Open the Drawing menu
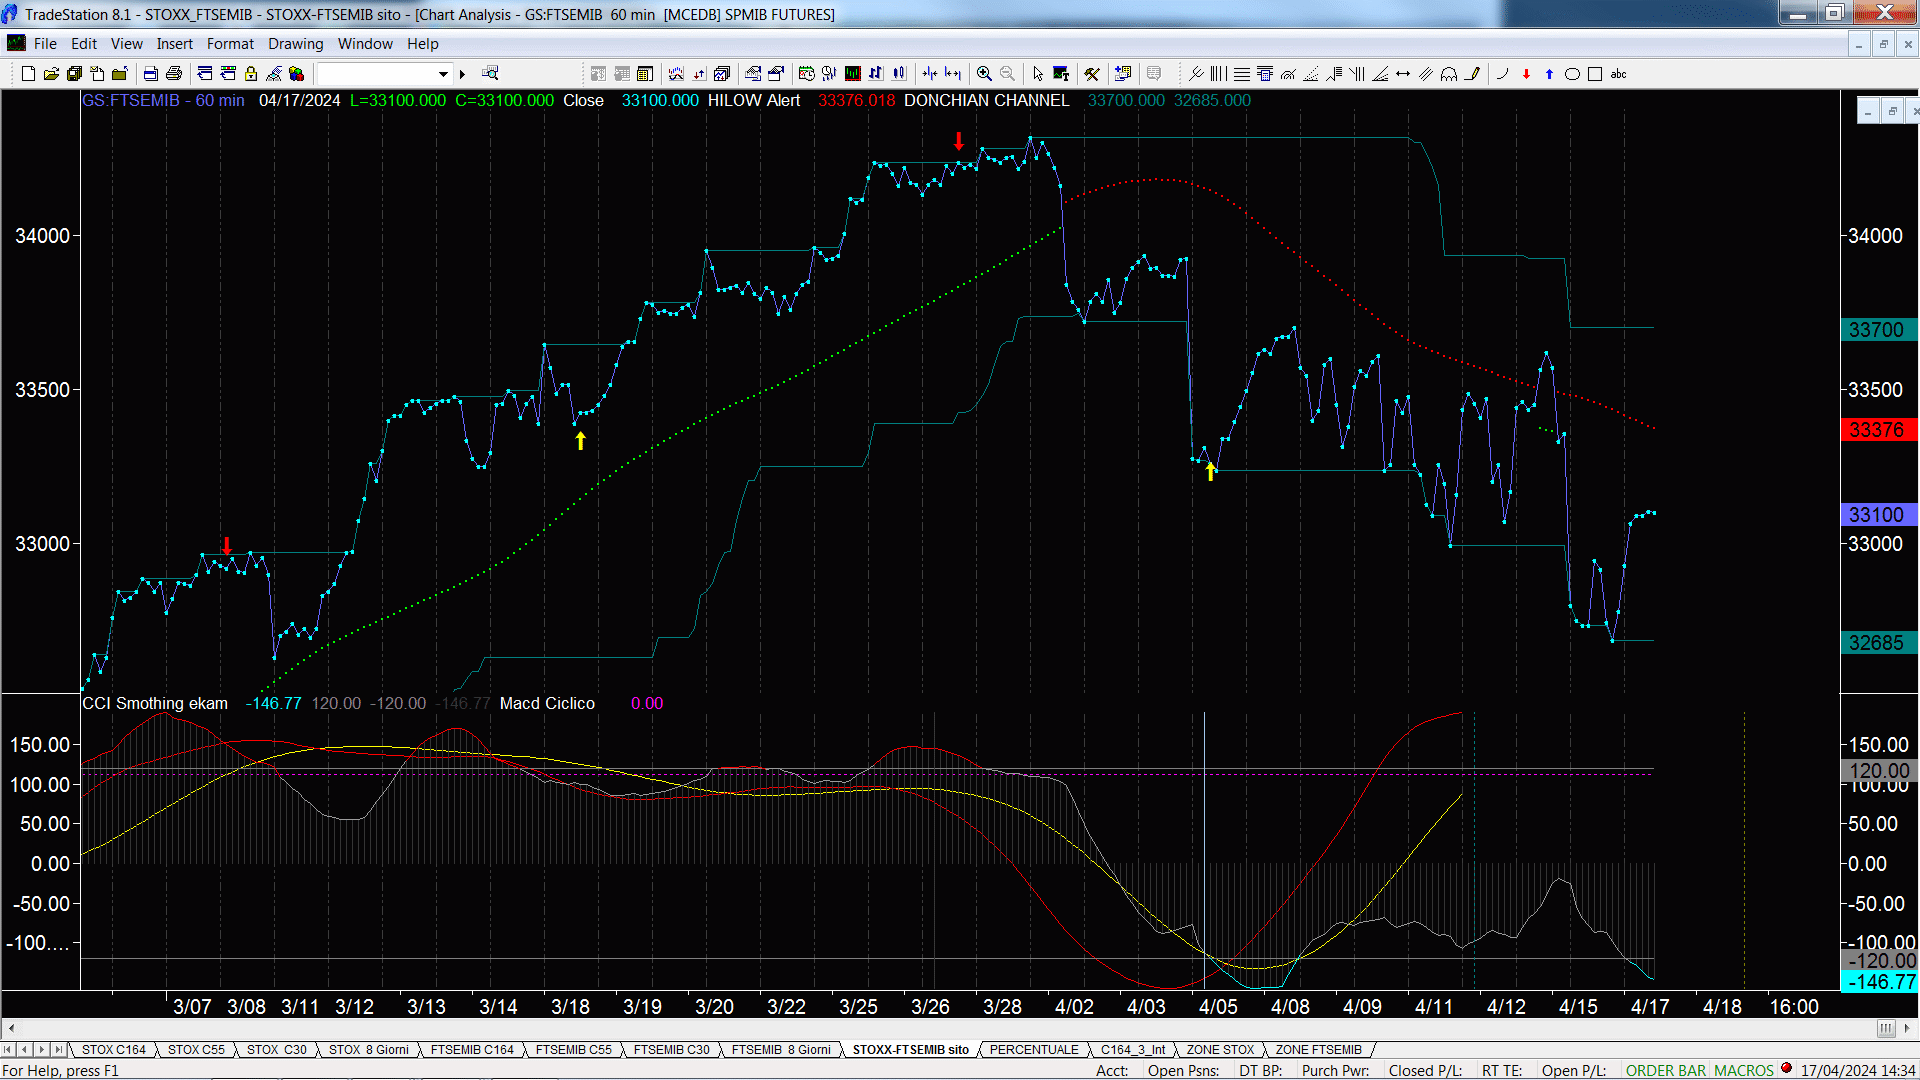Screen dimensions: 1920x1080 (296, 44)
